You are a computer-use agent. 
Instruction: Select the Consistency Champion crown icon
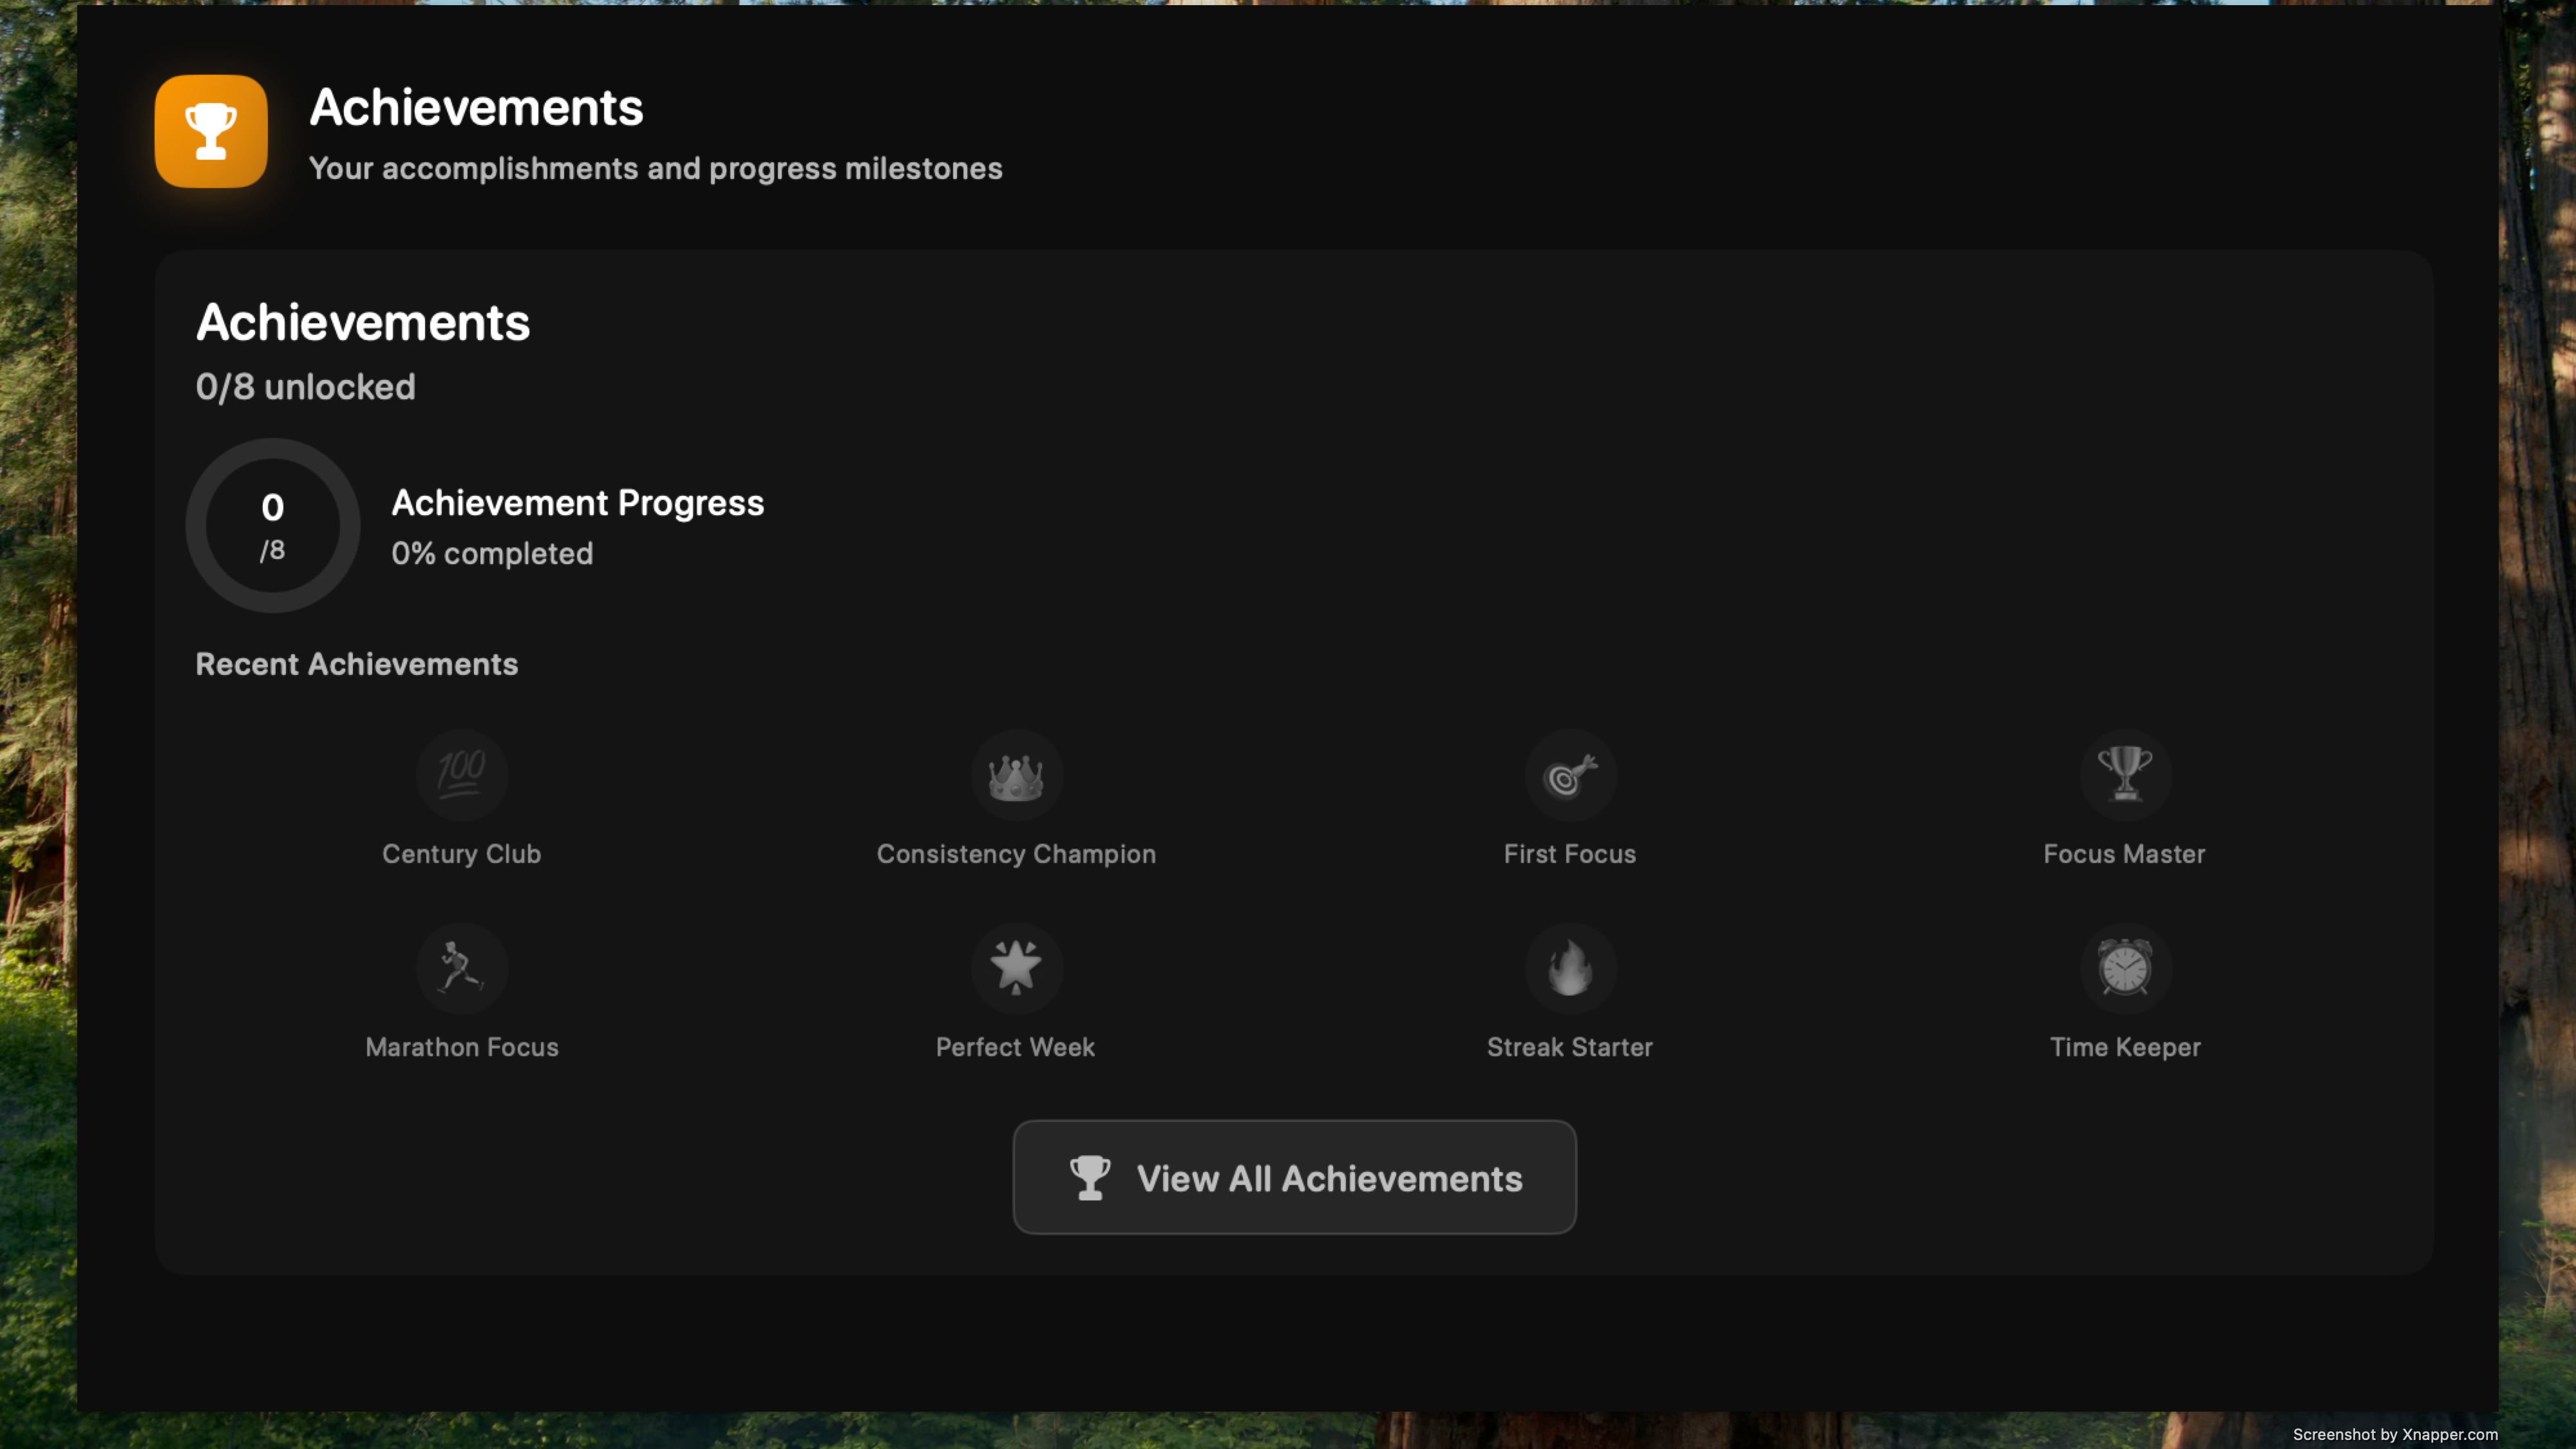coord(1015,775)
